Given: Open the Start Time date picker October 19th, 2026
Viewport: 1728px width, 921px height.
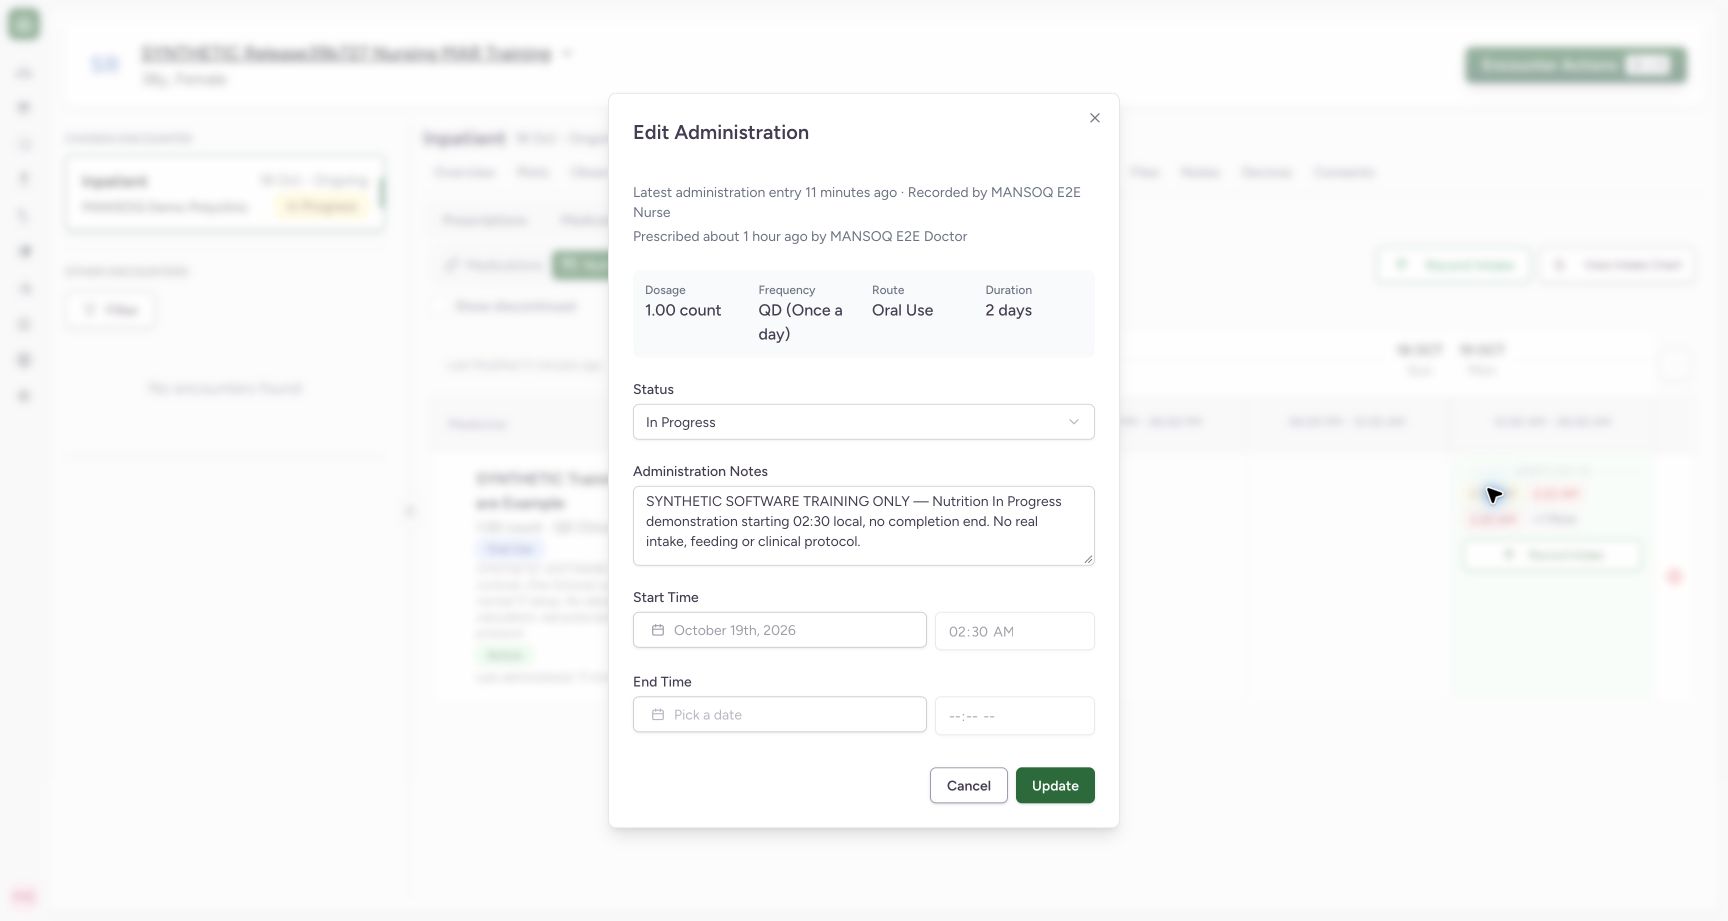Looking at the screenshot, I should [780, 630].
